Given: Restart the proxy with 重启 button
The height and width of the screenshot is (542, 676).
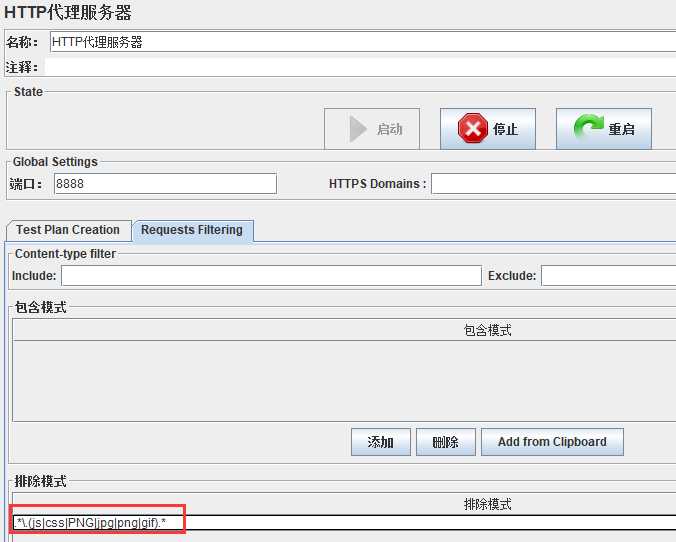Looking at the screenshot, I should click(x=604, y=129).
